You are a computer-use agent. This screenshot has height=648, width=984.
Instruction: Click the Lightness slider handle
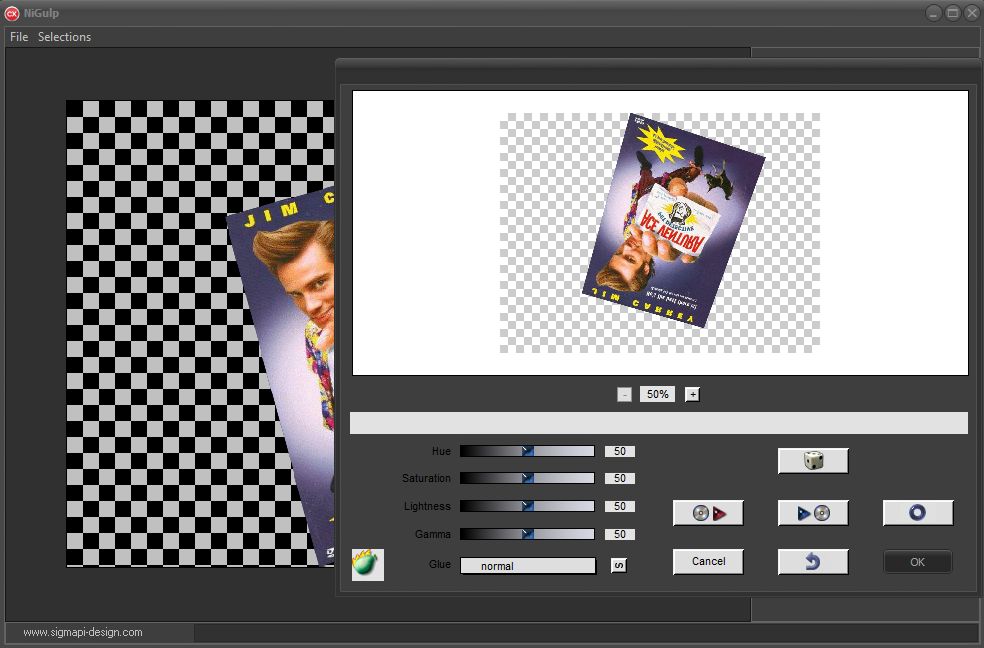pos(528,506)
